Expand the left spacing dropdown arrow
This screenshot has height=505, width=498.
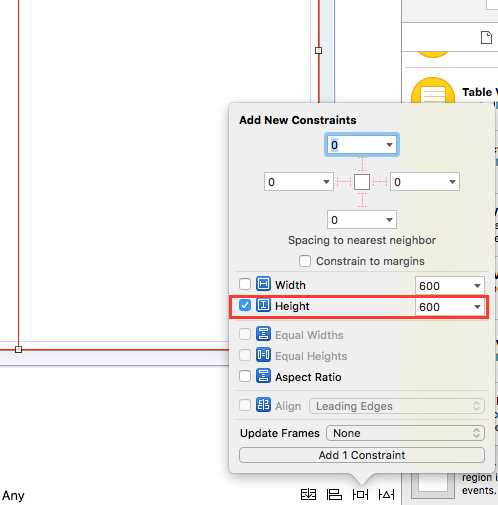click(326, 182)
